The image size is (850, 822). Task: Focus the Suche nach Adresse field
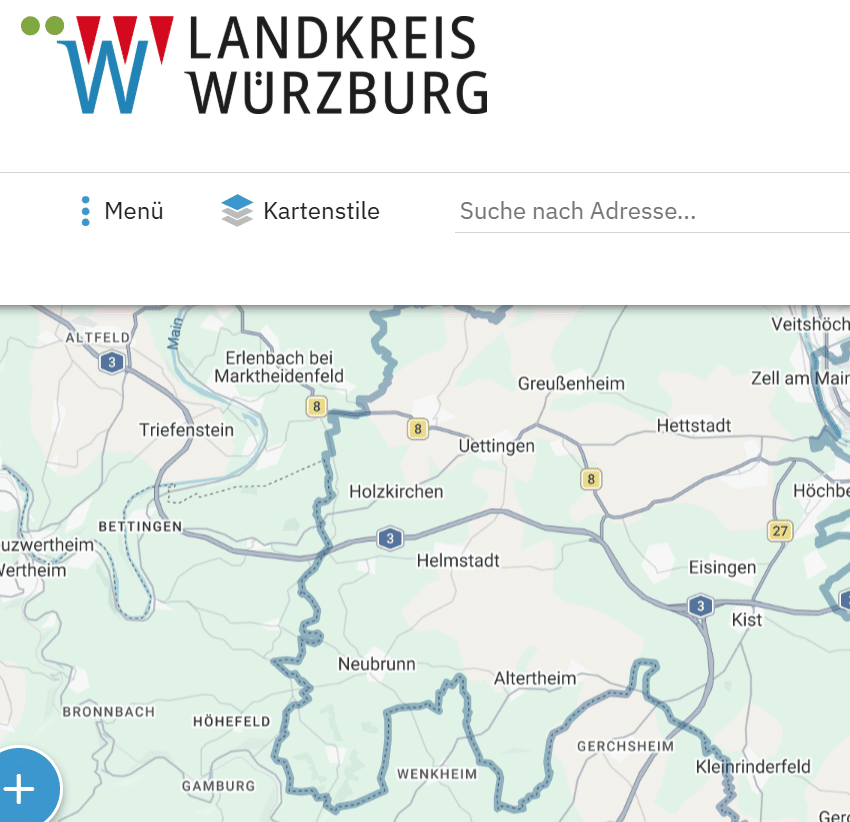click(x=652, y=211)
